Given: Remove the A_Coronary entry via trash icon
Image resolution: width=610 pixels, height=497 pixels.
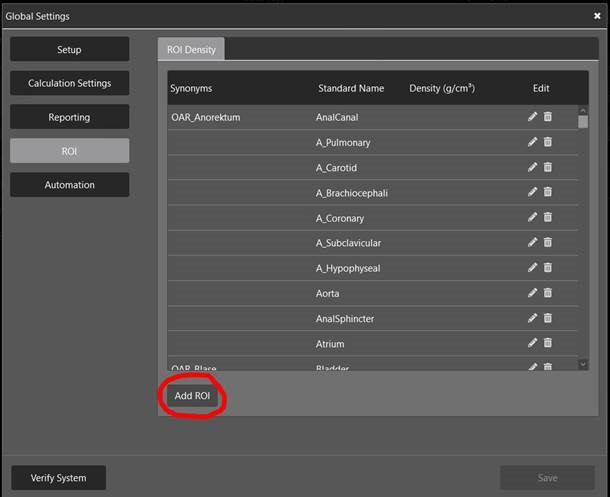Looking at the screenshot, I should [548, 218].
